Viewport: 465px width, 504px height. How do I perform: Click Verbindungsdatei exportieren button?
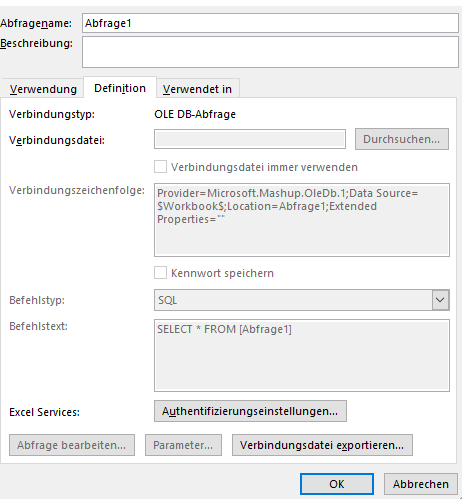click(x=322, y=445)
